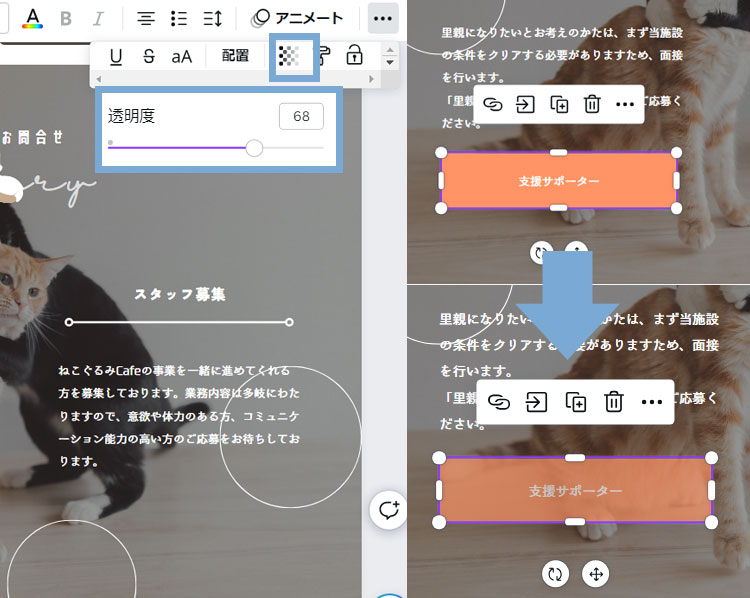Toggle uppercase aA formatting
The image size is (750, 598).
[x=182, y=57]
